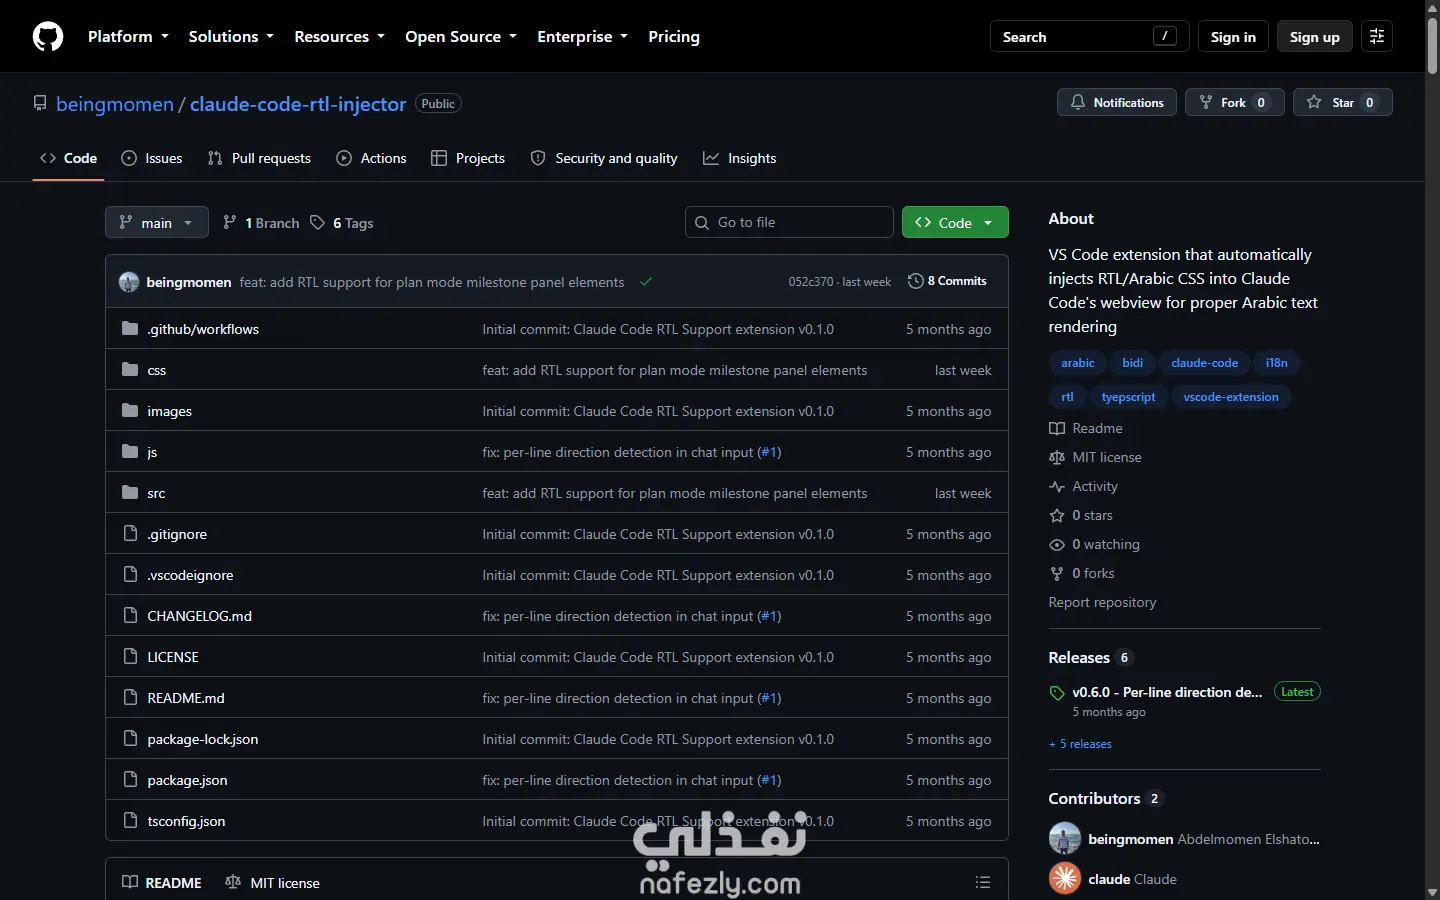
Task: Click the CHANGELOG.md file icon
Action: pyautogui.click(x=130, y=616)
